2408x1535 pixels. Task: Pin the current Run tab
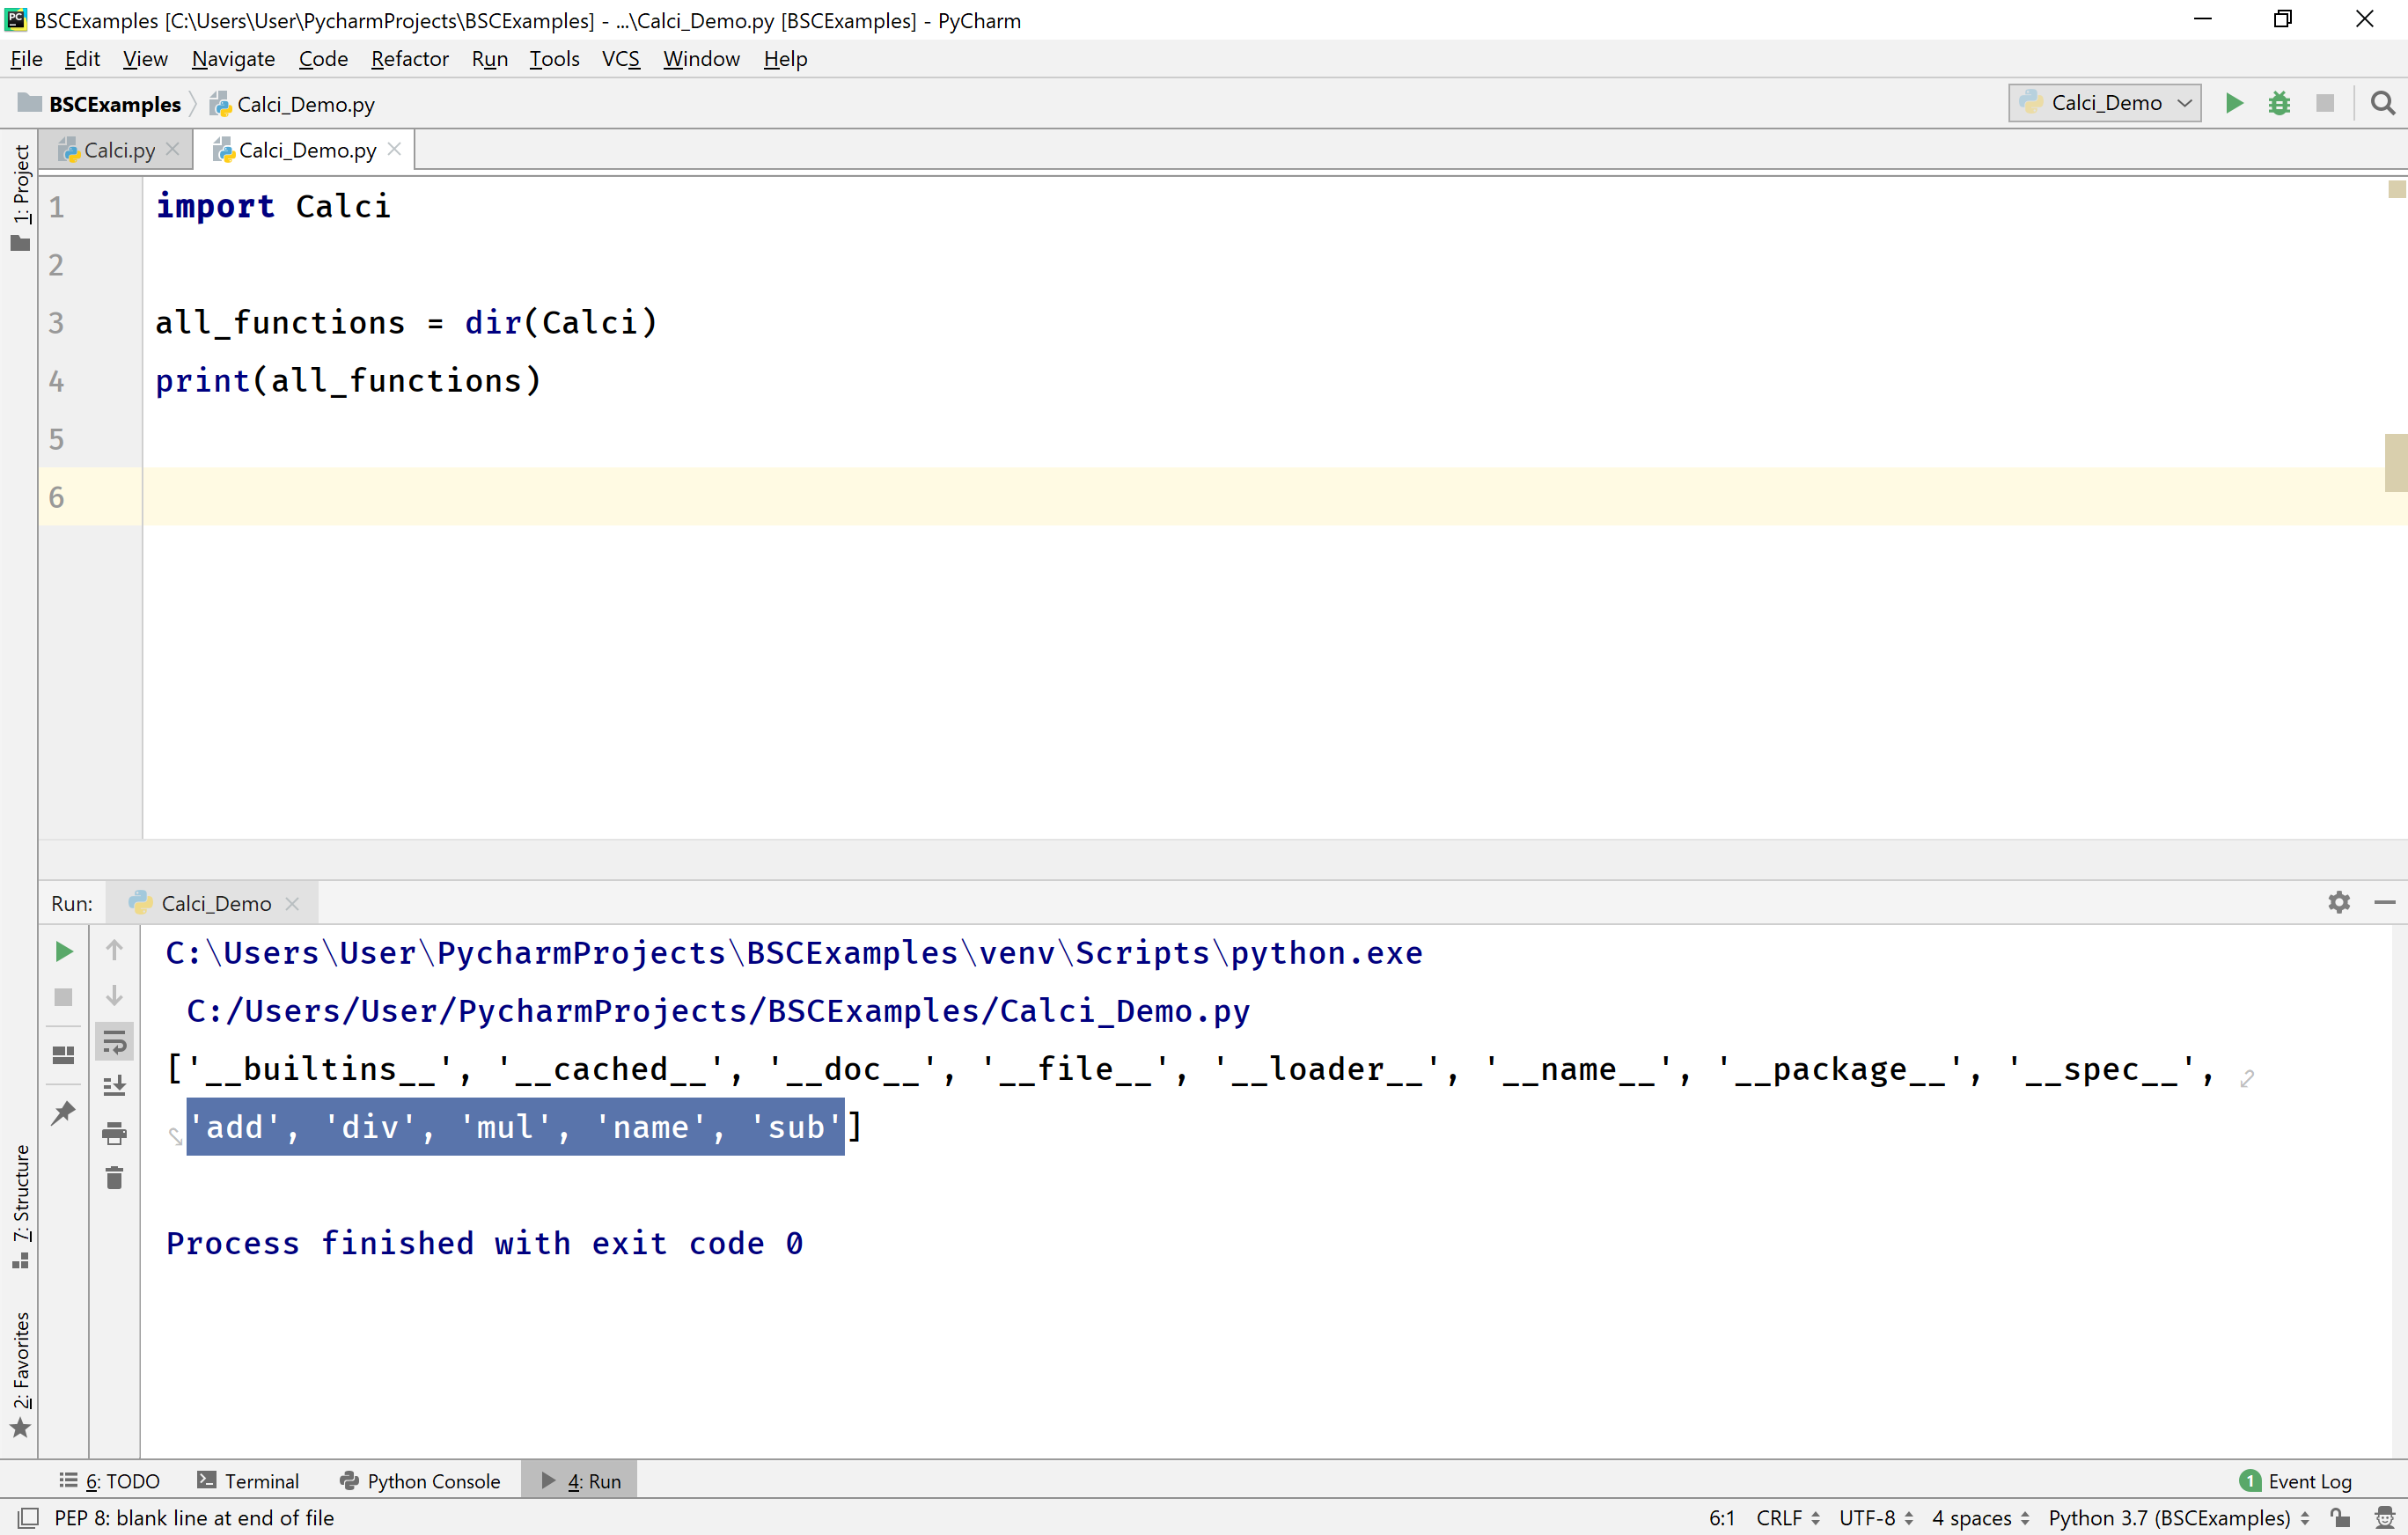pyautogui.click(x=63, y=1112)
